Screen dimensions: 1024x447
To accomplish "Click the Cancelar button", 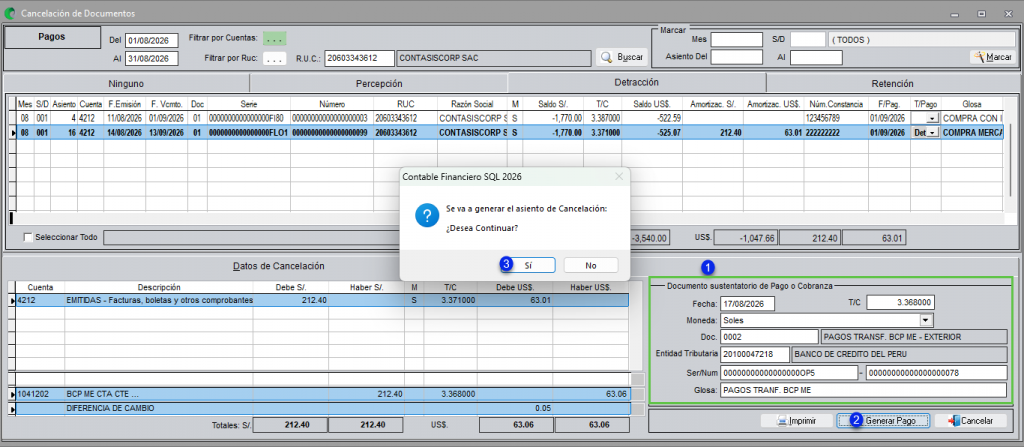I will [x=970, y=421].
